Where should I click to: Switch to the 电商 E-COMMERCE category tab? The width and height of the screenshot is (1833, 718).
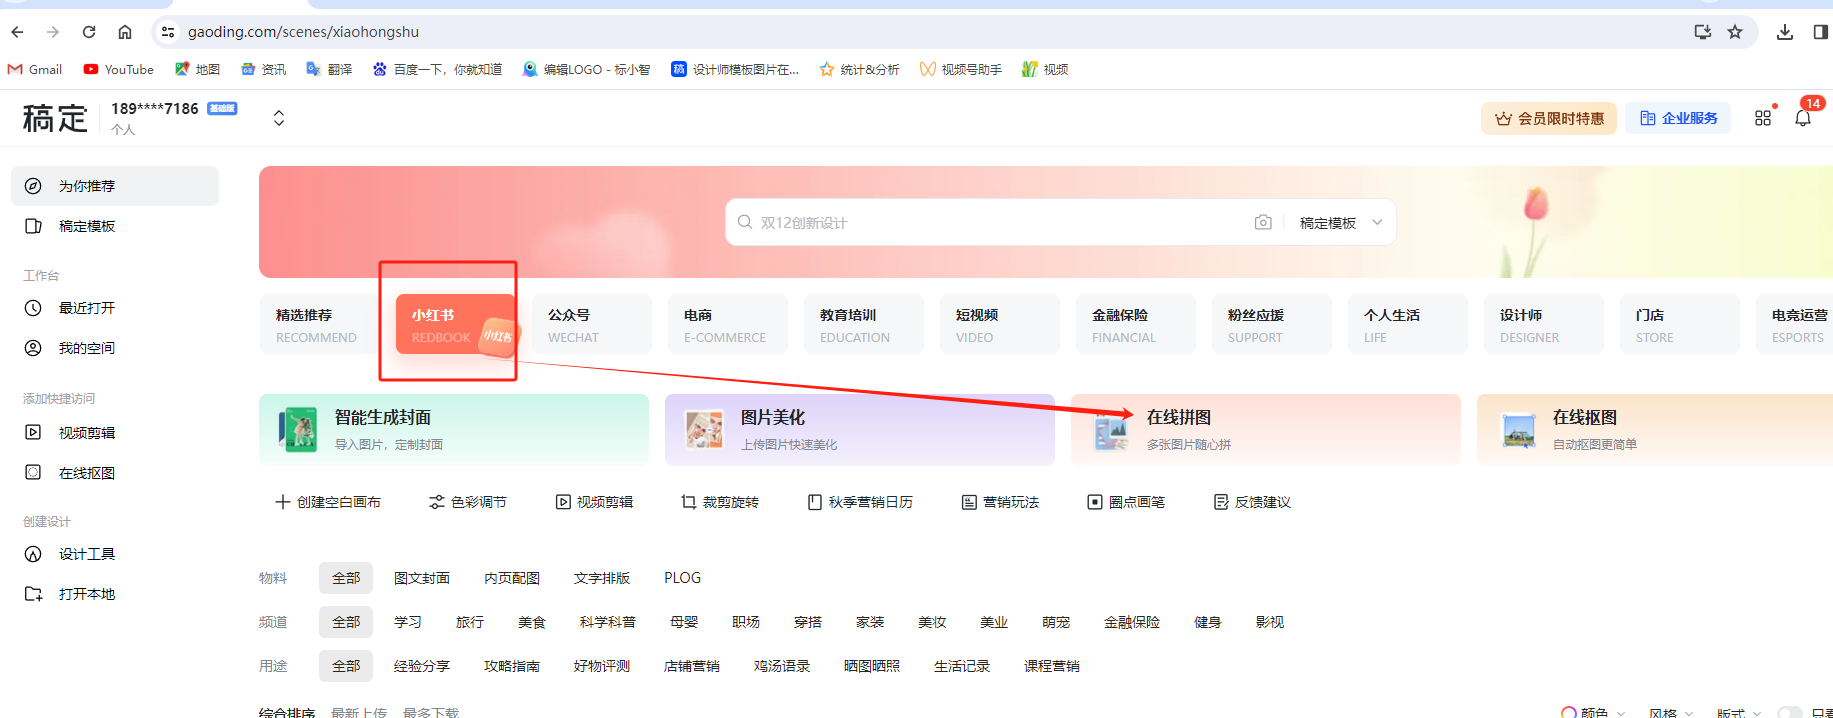coord(726,324)
